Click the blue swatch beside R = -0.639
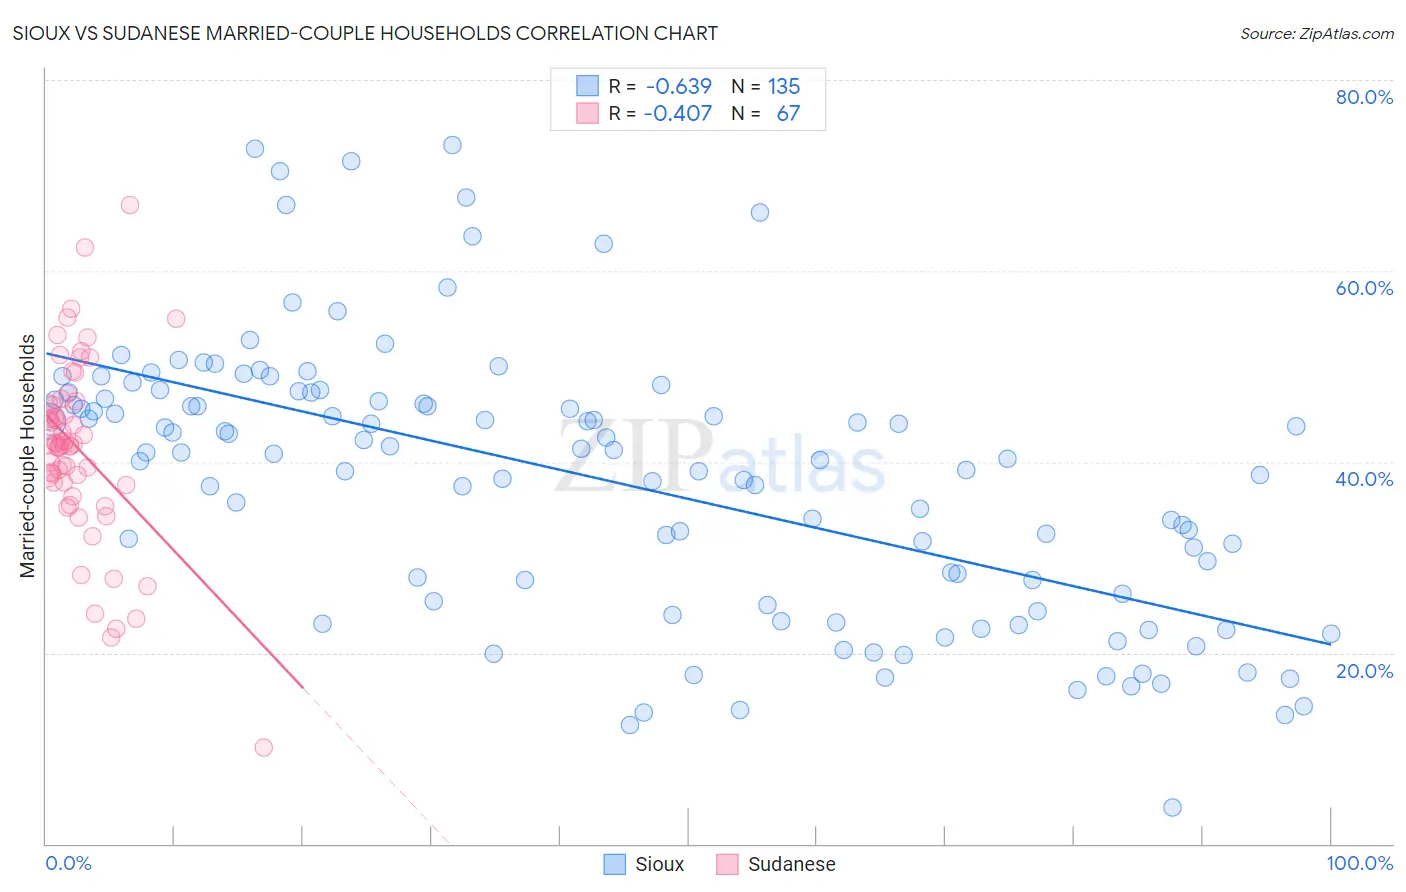The height and width of the screenshot is (892, 1406). pos(587,86)
